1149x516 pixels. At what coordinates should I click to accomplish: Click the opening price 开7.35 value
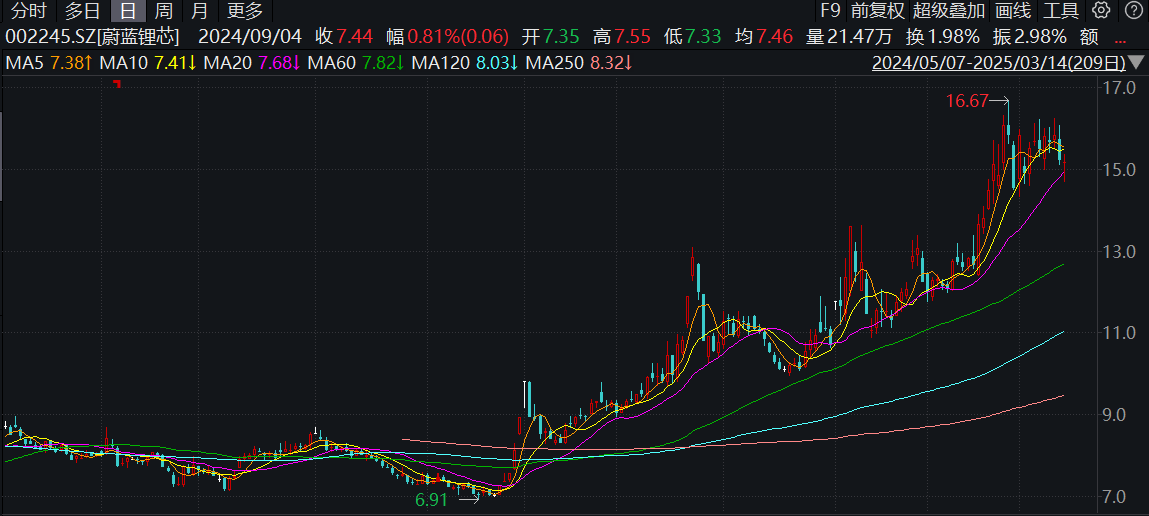coord(551,36)
